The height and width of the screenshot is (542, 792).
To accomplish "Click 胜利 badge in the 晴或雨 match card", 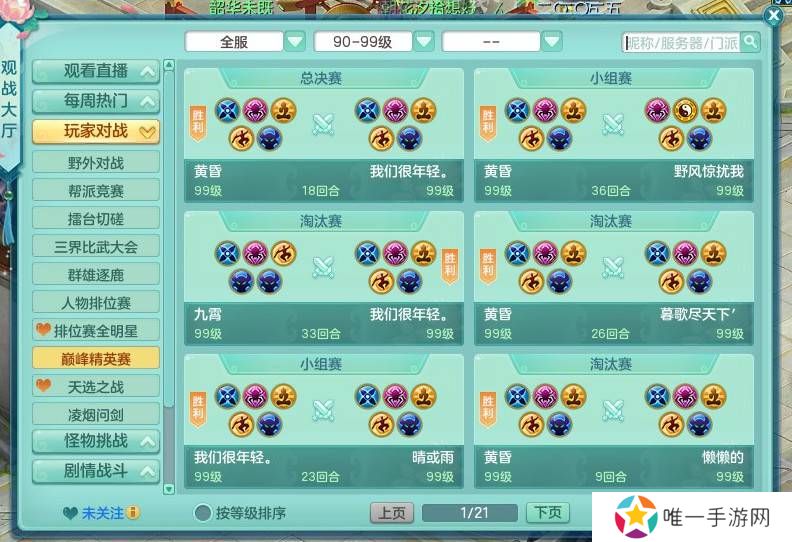I will 198,409.
